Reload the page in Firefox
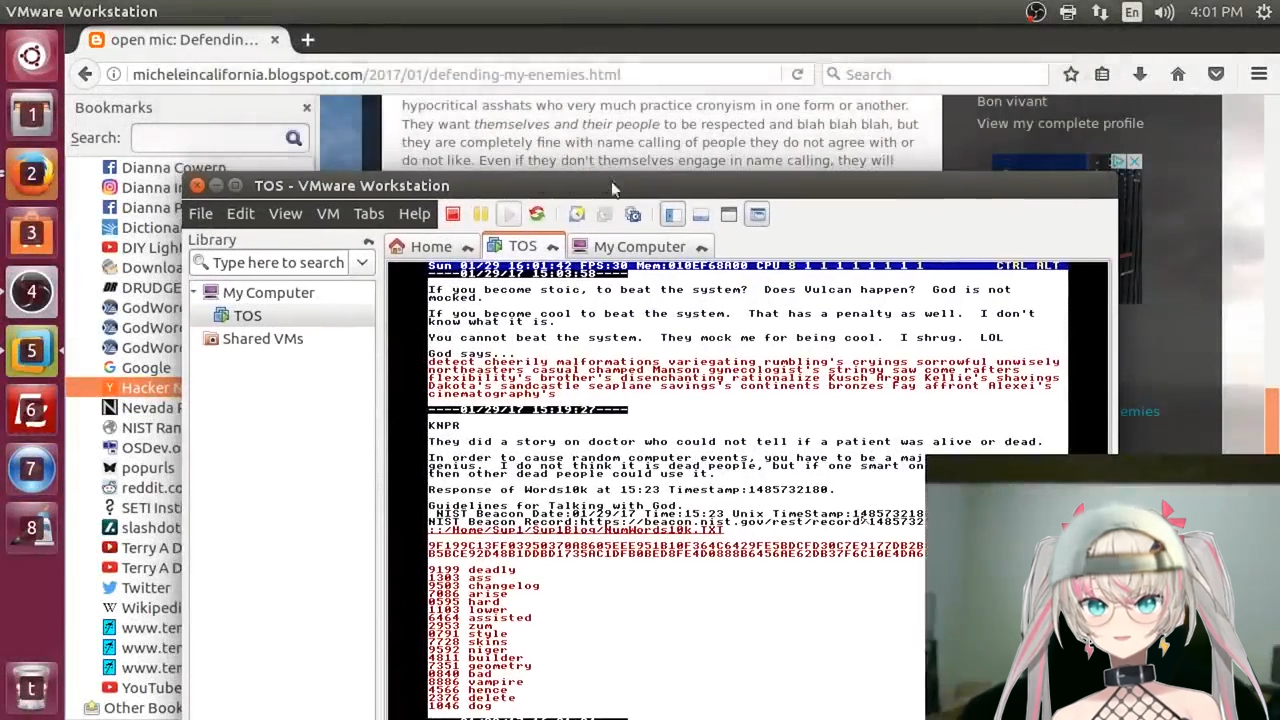1280x720 pixels. pyautogui.click(x=797, y=74)
